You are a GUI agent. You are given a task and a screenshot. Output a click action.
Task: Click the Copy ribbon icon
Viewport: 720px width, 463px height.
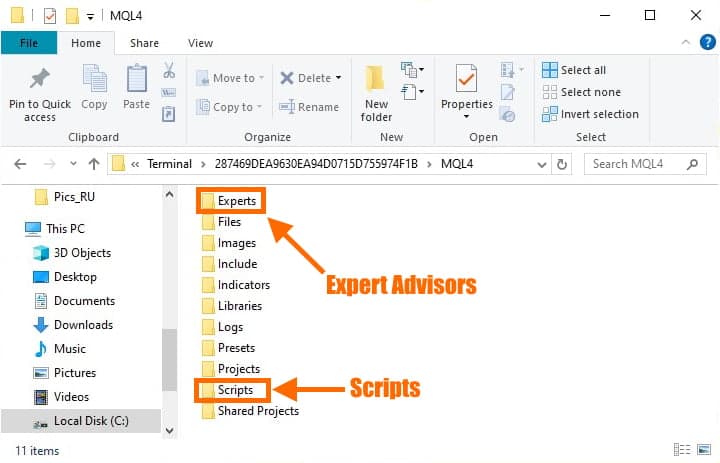point(94,78)
